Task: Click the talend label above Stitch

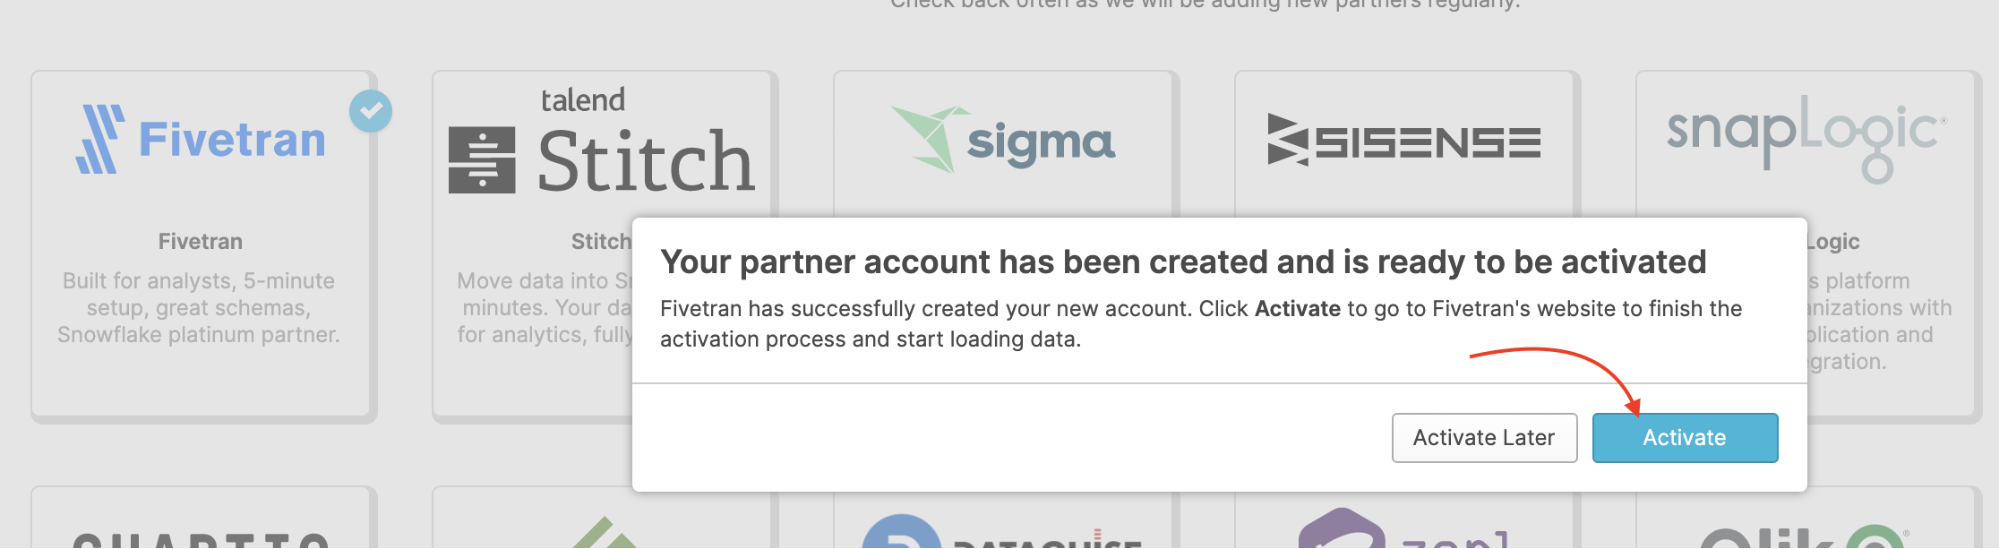Action: pos(582,100)
